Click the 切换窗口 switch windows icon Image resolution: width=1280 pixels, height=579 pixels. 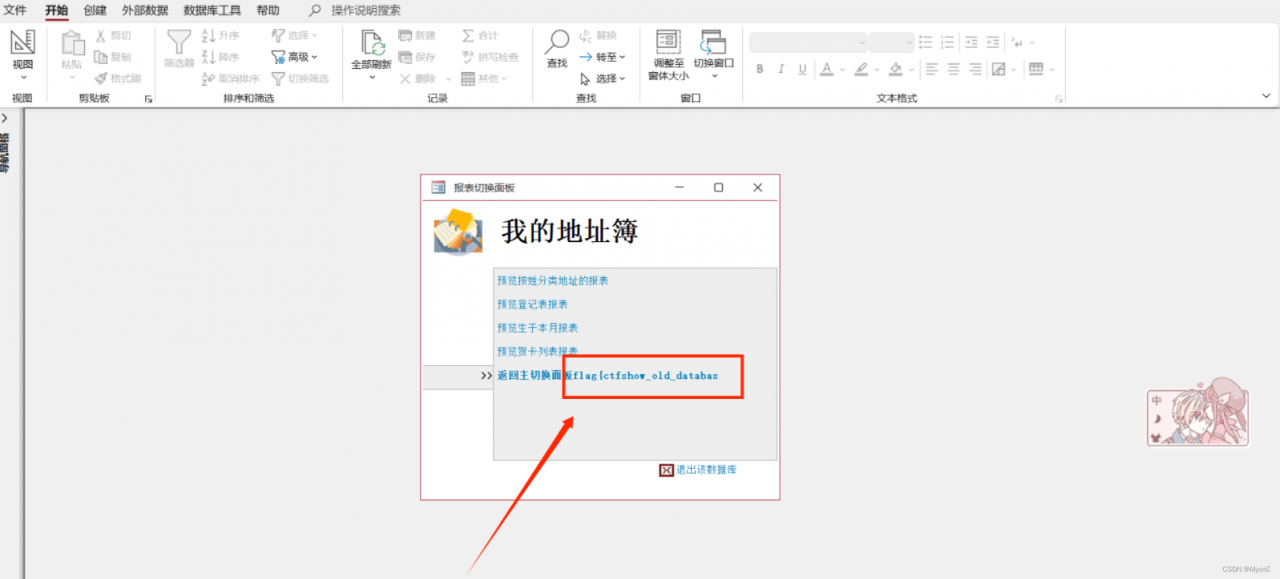[713, 44]
